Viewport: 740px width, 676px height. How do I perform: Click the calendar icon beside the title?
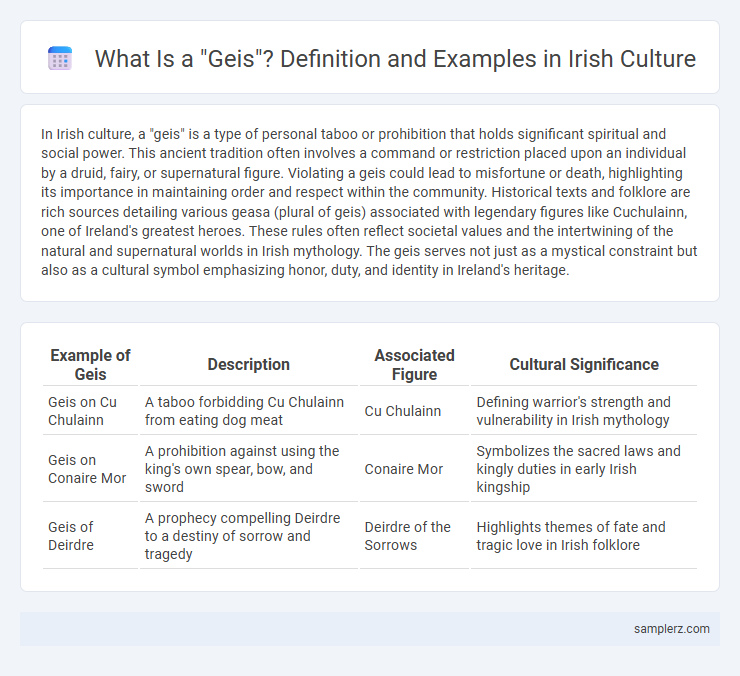60,59
